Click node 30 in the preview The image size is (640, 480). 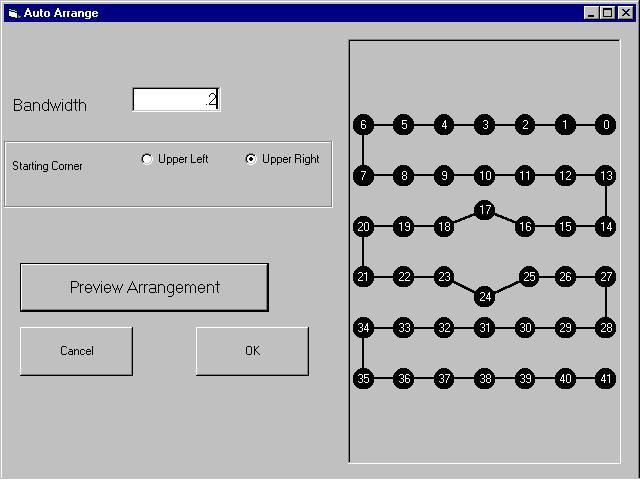pos(525,327)
